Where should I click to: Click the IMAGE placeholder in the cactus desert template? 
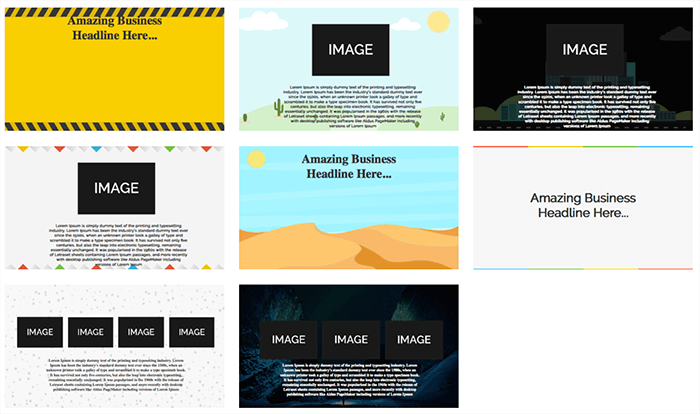(x=349, y=50)
